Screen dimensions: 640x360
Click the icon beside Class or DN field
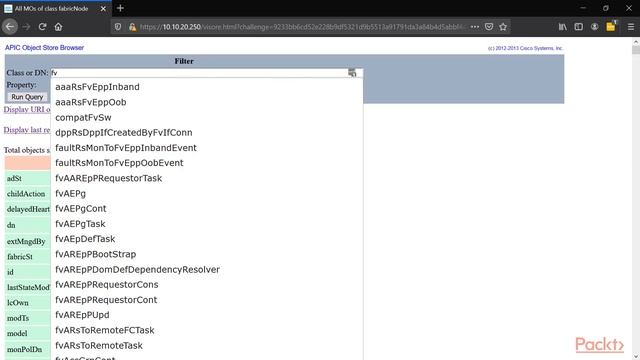(x=352, y=73)
